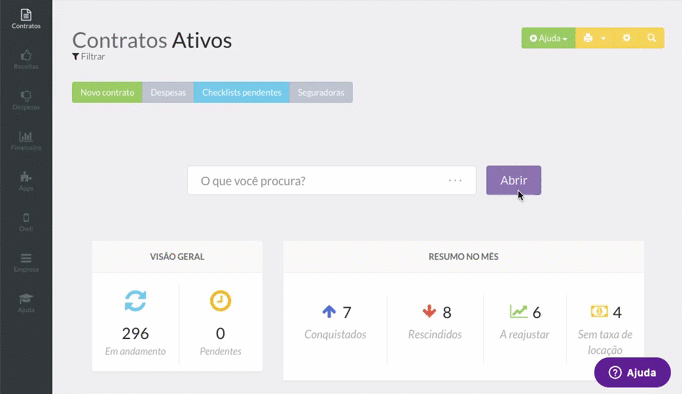Open search options three-dots menu

[x=455, y=180]
